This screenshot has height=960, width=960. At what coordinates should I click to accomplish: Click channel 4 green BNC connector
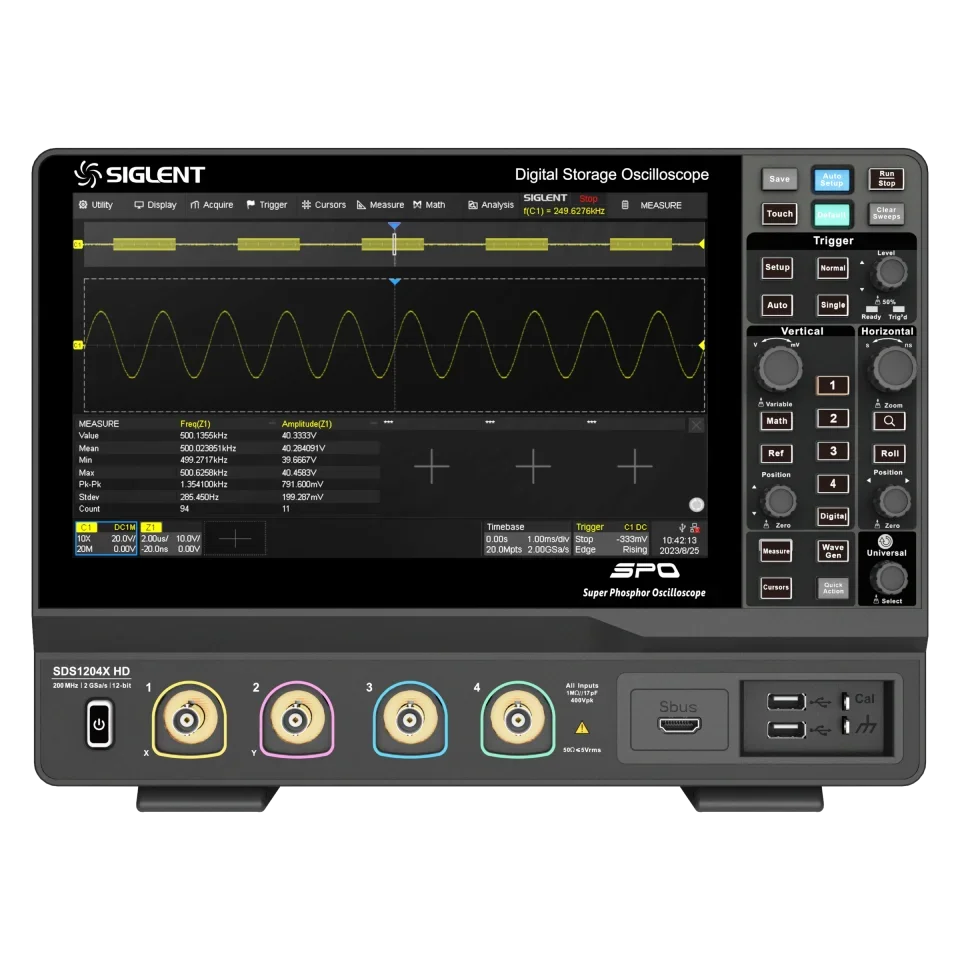[518, 719]
